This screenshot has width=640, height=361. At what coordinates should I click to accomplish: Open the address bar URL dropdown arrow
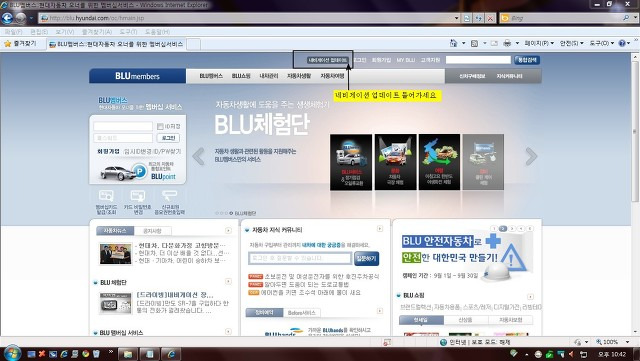pos(456,18)
